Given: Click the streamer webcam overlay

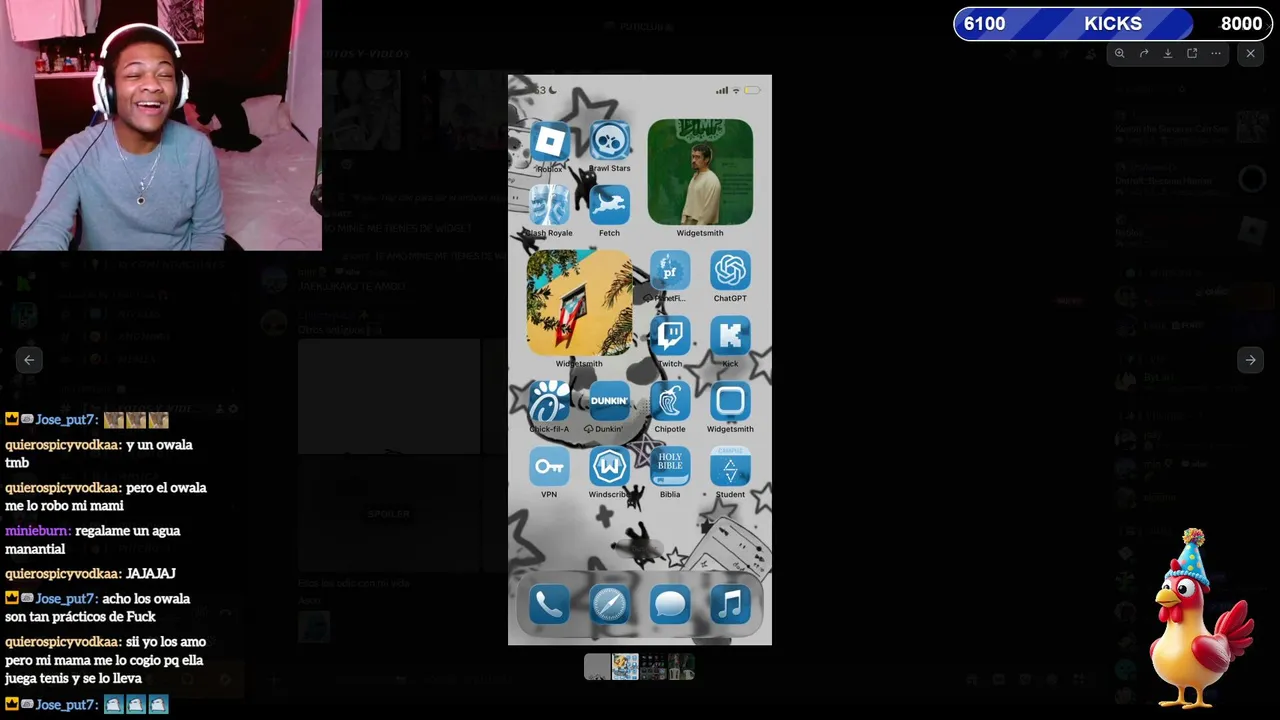Looking at the screenshot, I should [161, 125].
